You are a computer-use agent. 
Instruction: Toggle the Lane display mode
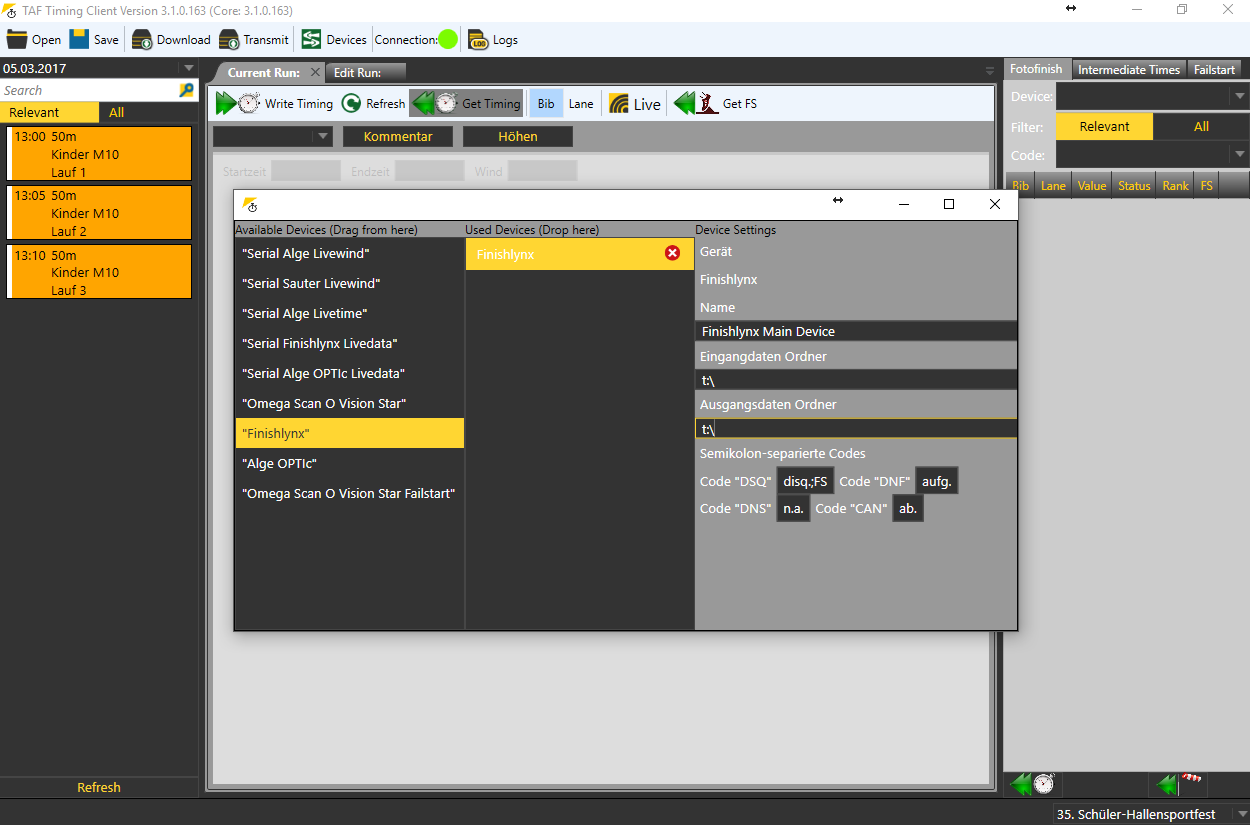[x=581, y=104]
